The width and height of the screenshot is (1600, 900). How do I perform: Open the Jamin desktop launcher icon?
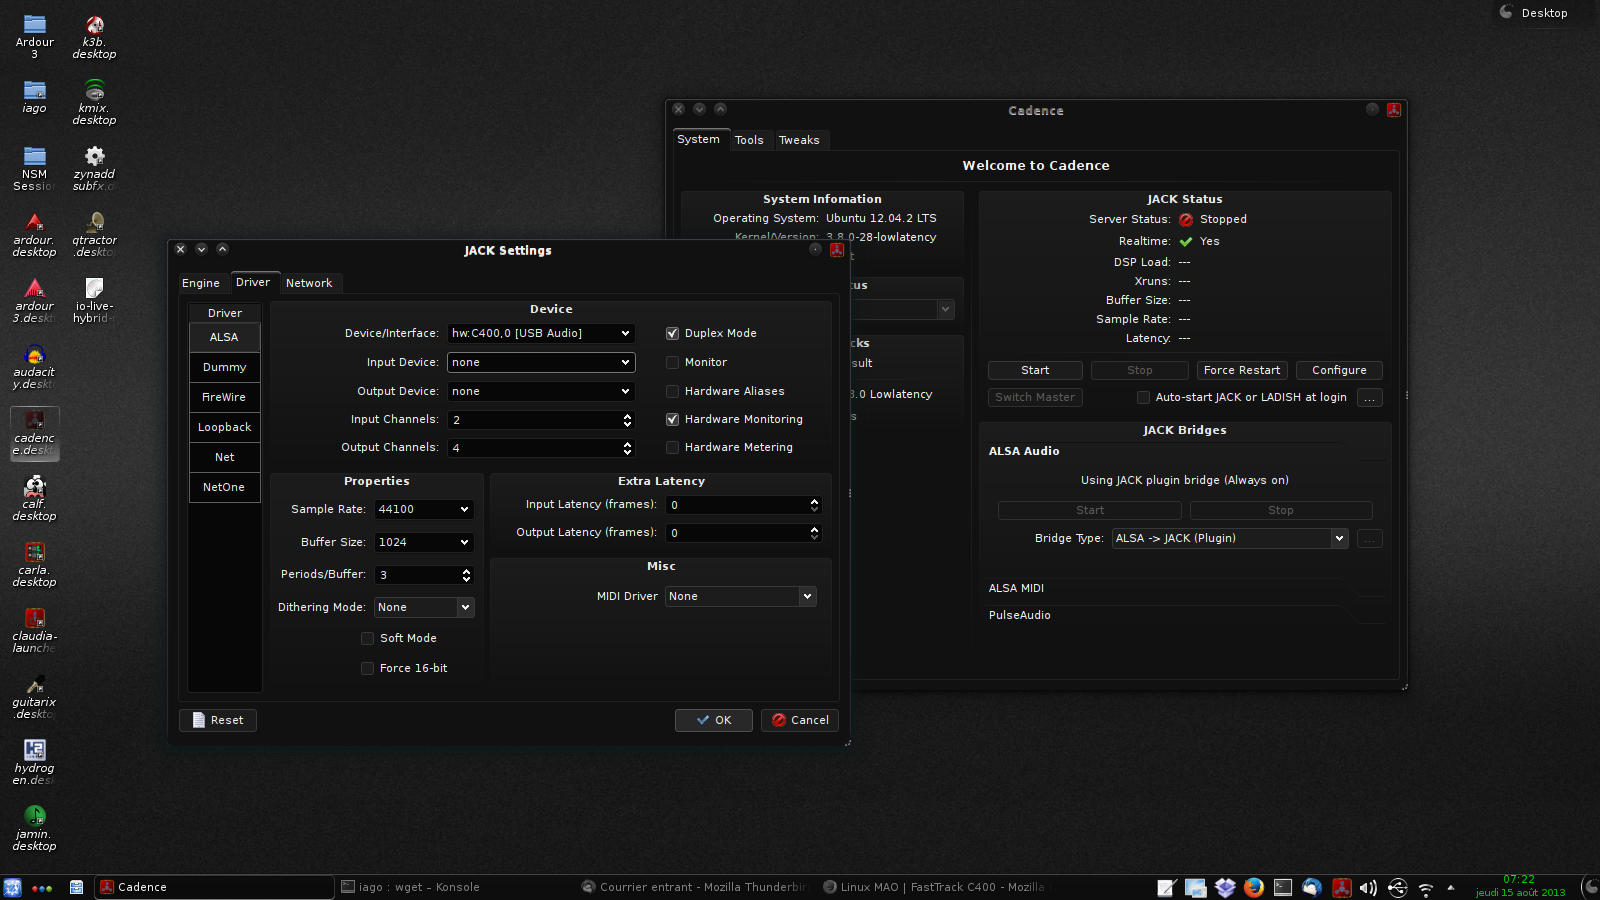(x=34, y=817)
